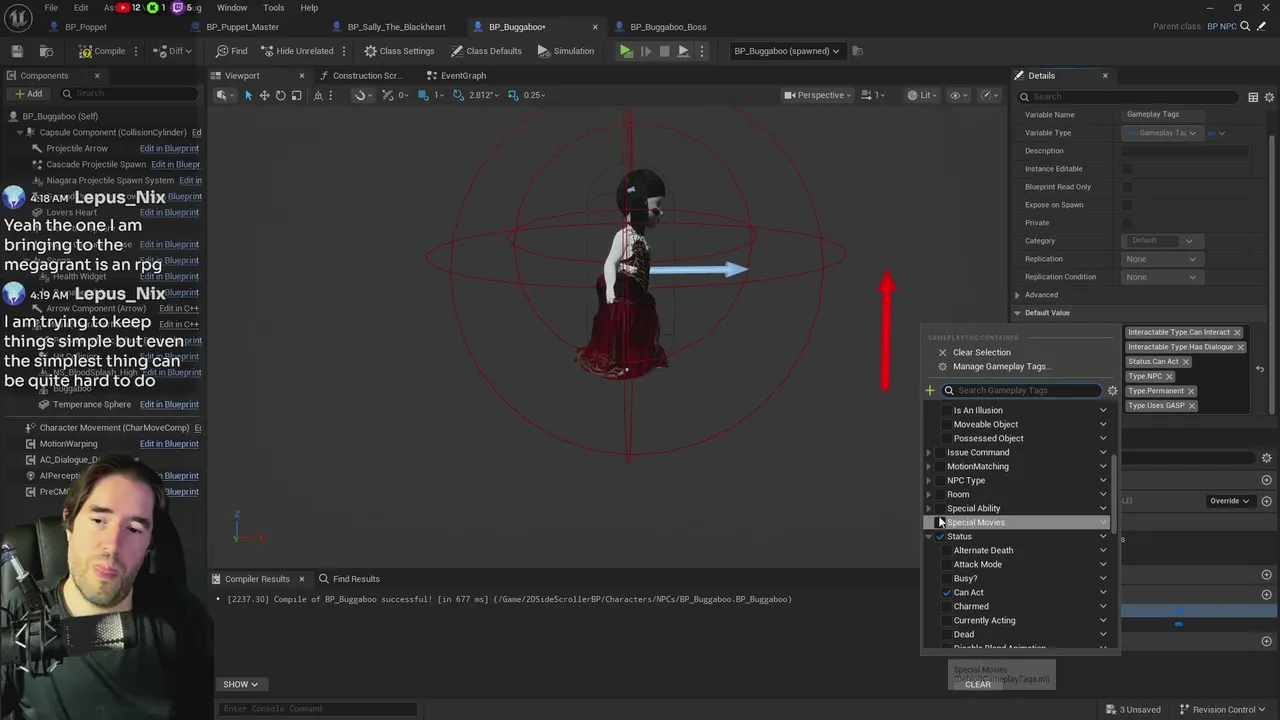Open the Help menu

click(309, 8)
